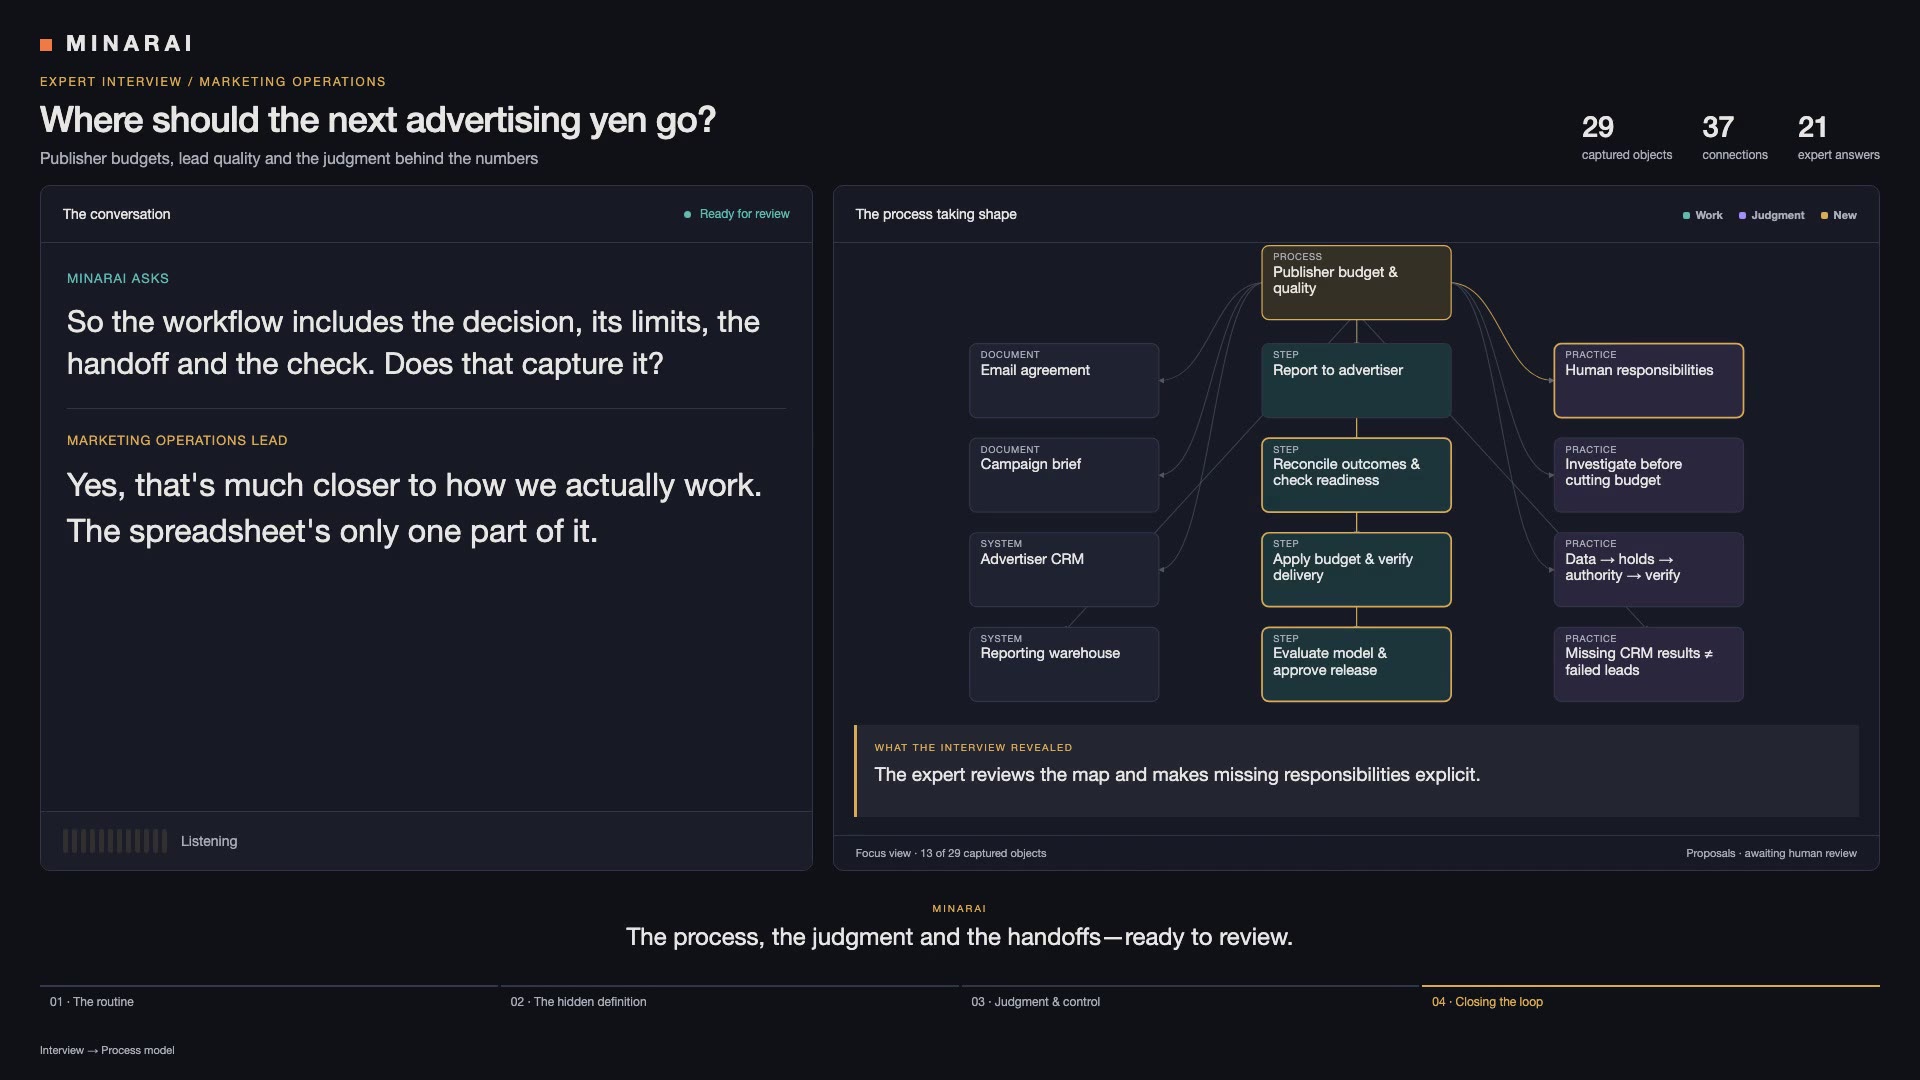The height and width of the screenshot is (1080, 1920).
Task: Open the Campaign brief document node
Action: [1064, 475]
